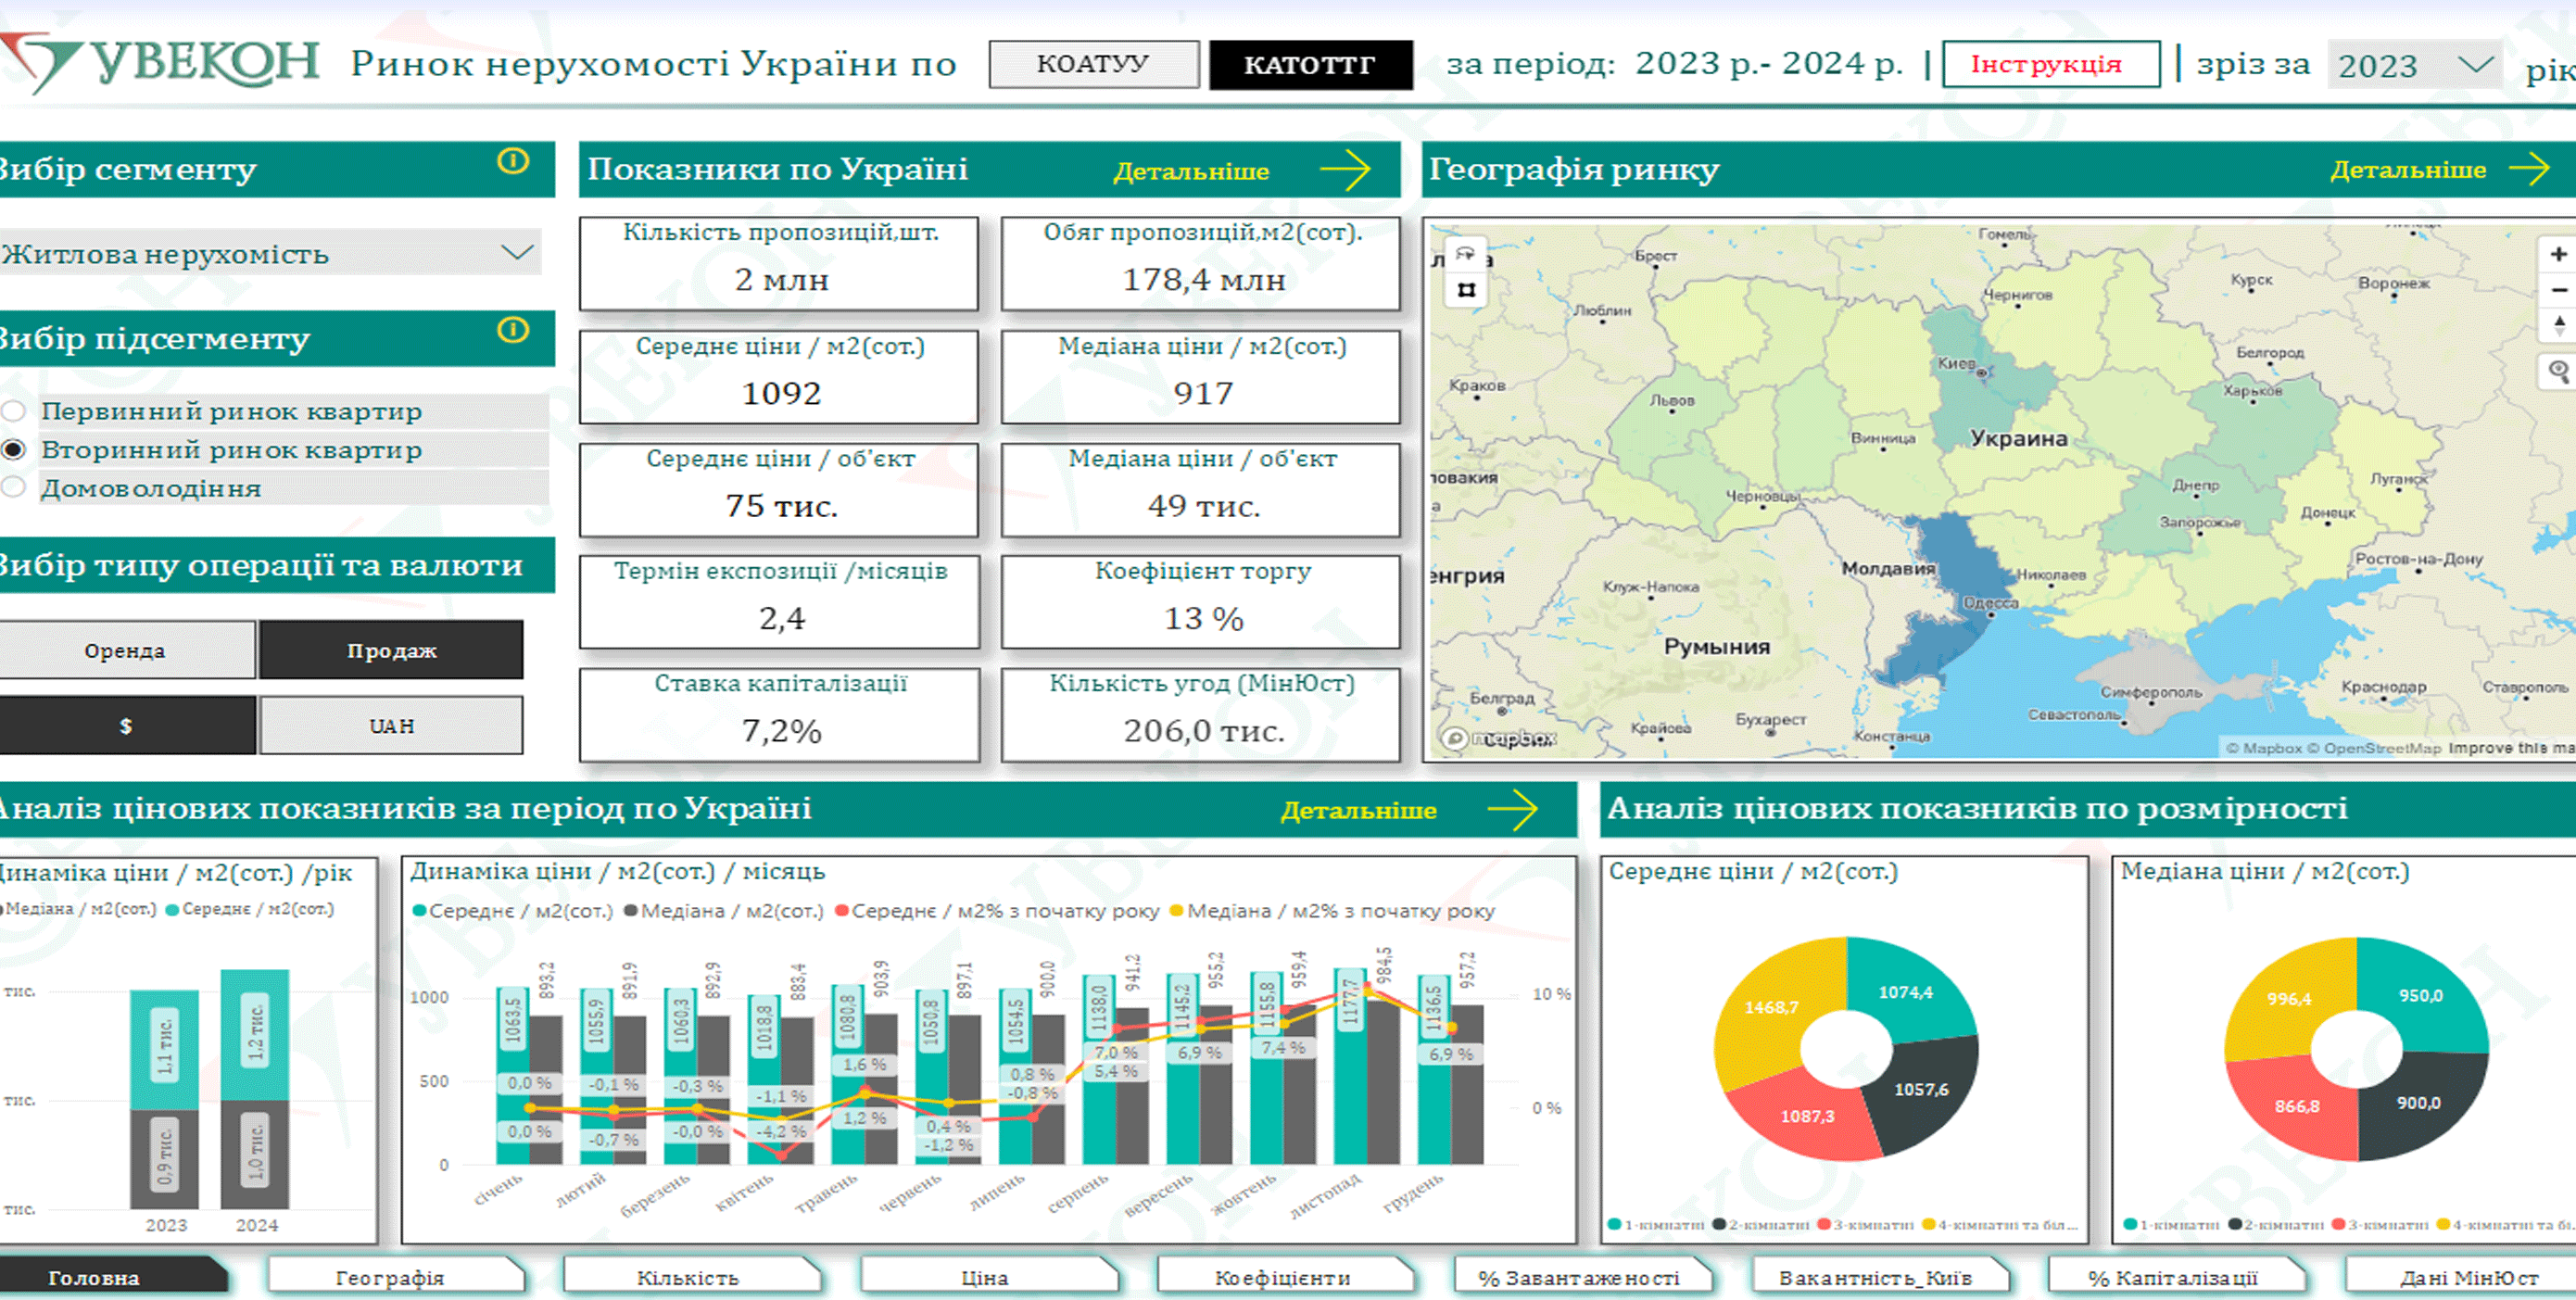
Task: Choose Оренда operation type
Action: point(126,650)
